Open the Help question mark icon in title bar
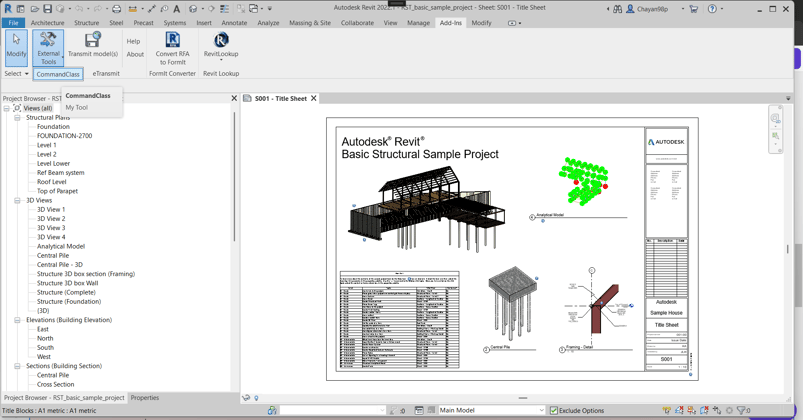This screenshot has width=803, height=420. coord(712,9)
